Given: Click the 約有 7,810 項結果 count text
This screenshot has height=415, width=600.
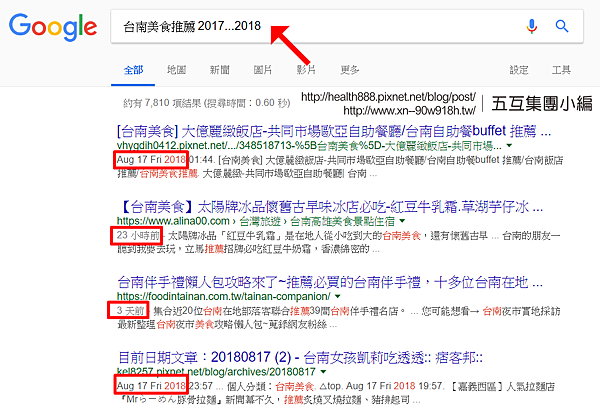Looking at the screenshot, I should pyautogui.click(x=207, y=103).
